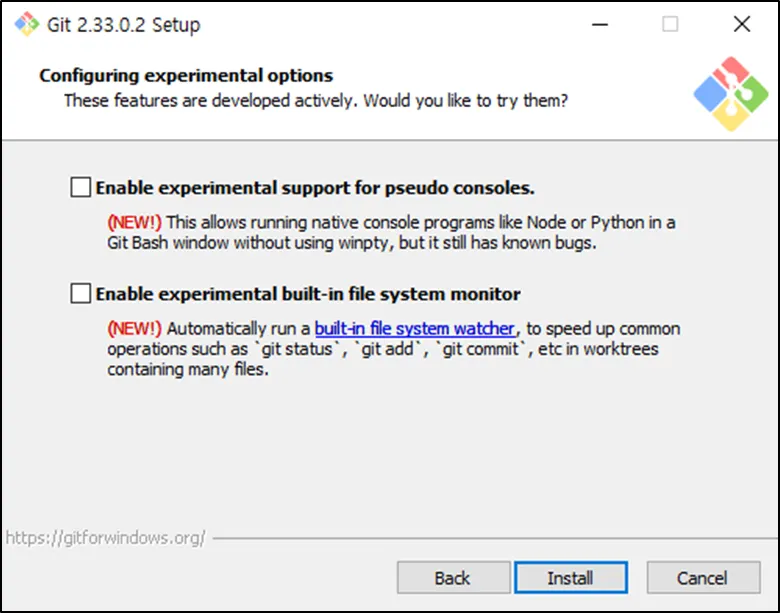780x613 pixels.
Task: Open the gitforwindows.org link
Action: 105,538
